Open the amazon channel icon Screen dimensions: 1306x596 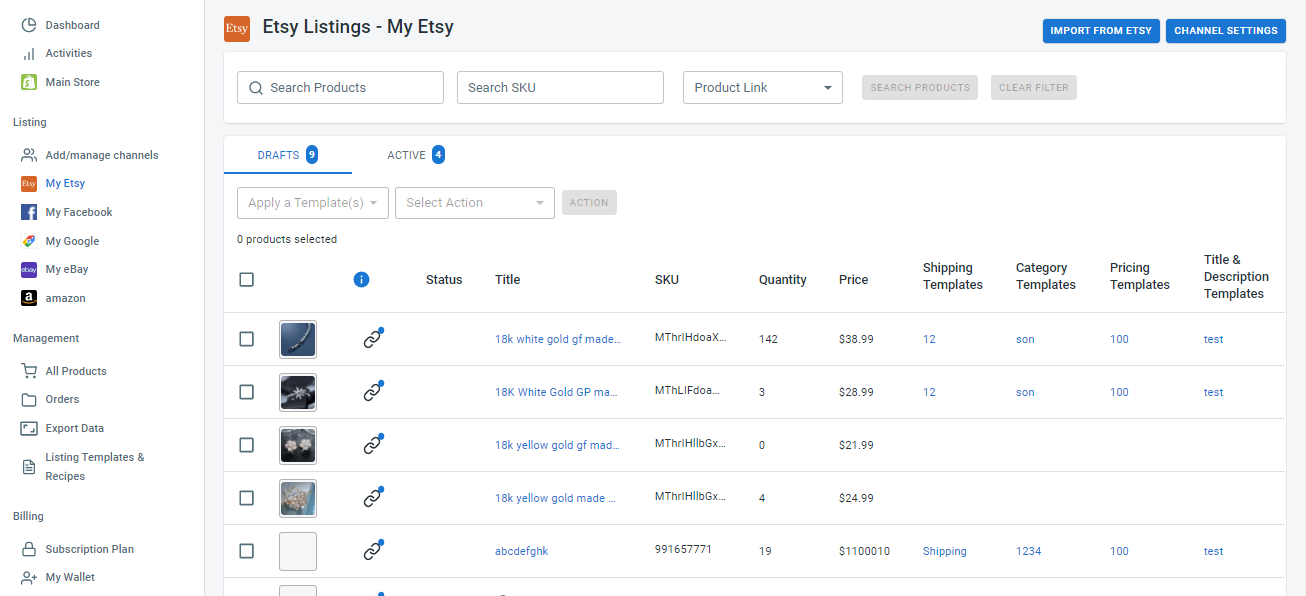(x=29, y=298)
